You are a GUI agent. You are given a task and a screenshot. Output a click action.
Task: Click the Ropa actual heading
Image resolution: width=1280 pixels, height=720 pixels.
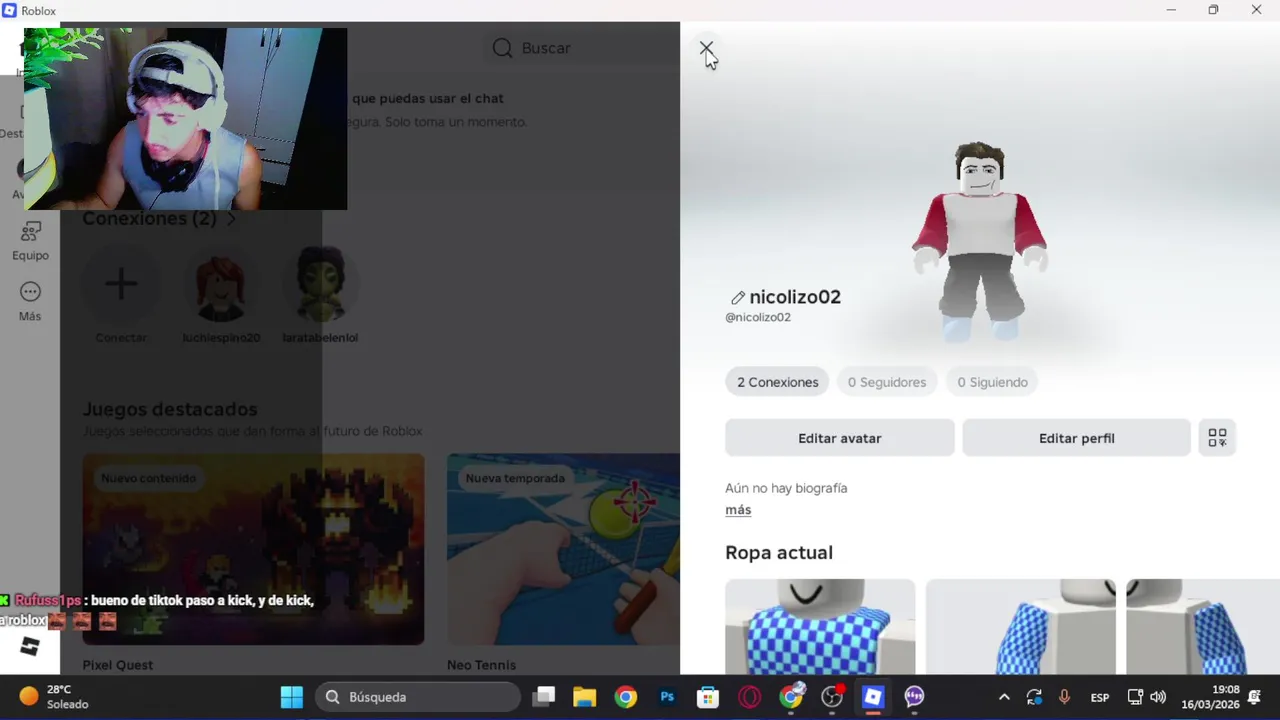pos(779,552)
